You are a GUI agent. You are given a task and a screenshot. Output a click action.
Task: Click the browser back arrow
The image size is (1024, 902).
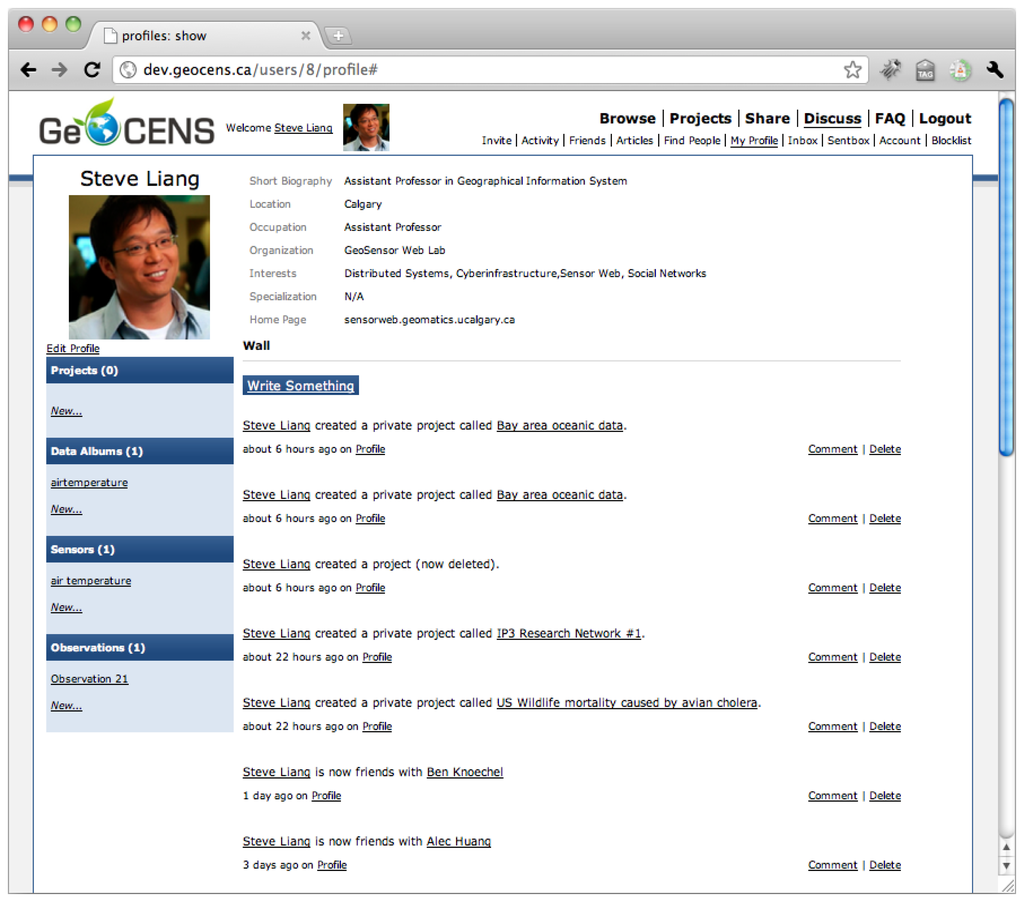click(x=28, y=70)
